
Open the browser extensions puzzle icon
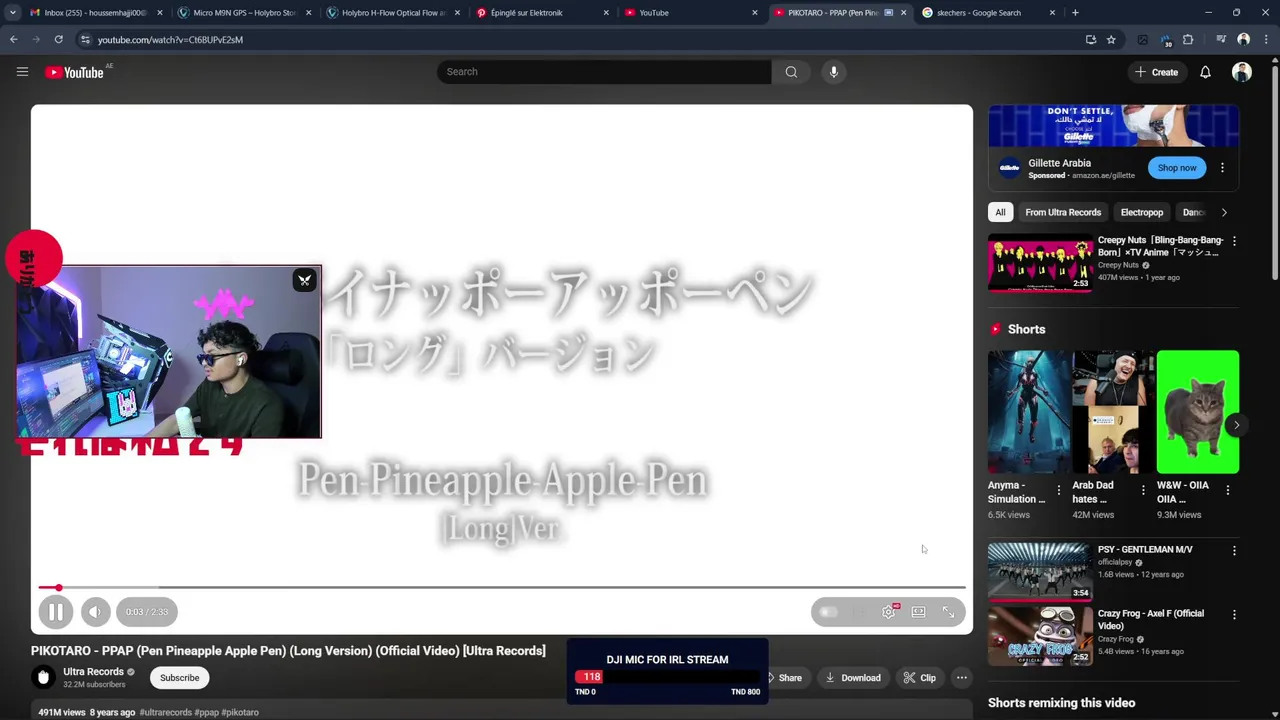pos(1188,40)
